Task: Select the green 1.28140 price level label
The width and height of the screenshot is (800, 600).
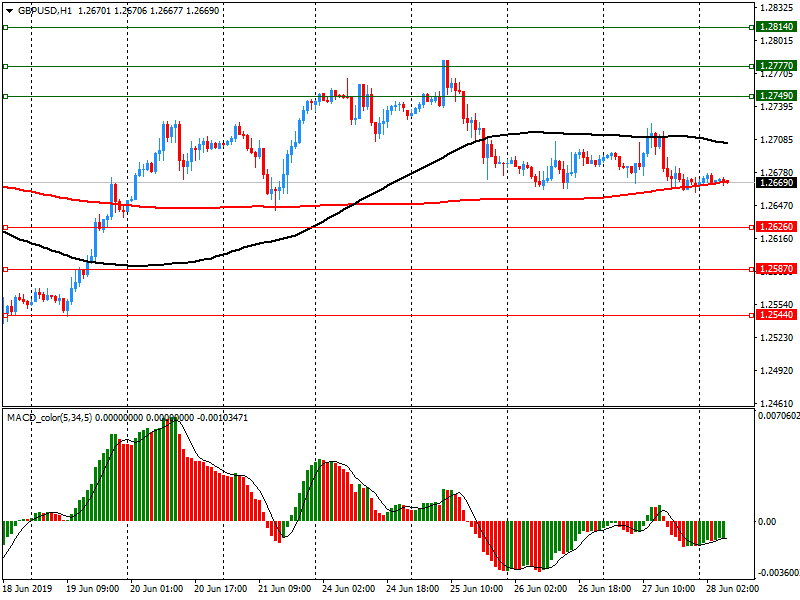Action: 776,27
